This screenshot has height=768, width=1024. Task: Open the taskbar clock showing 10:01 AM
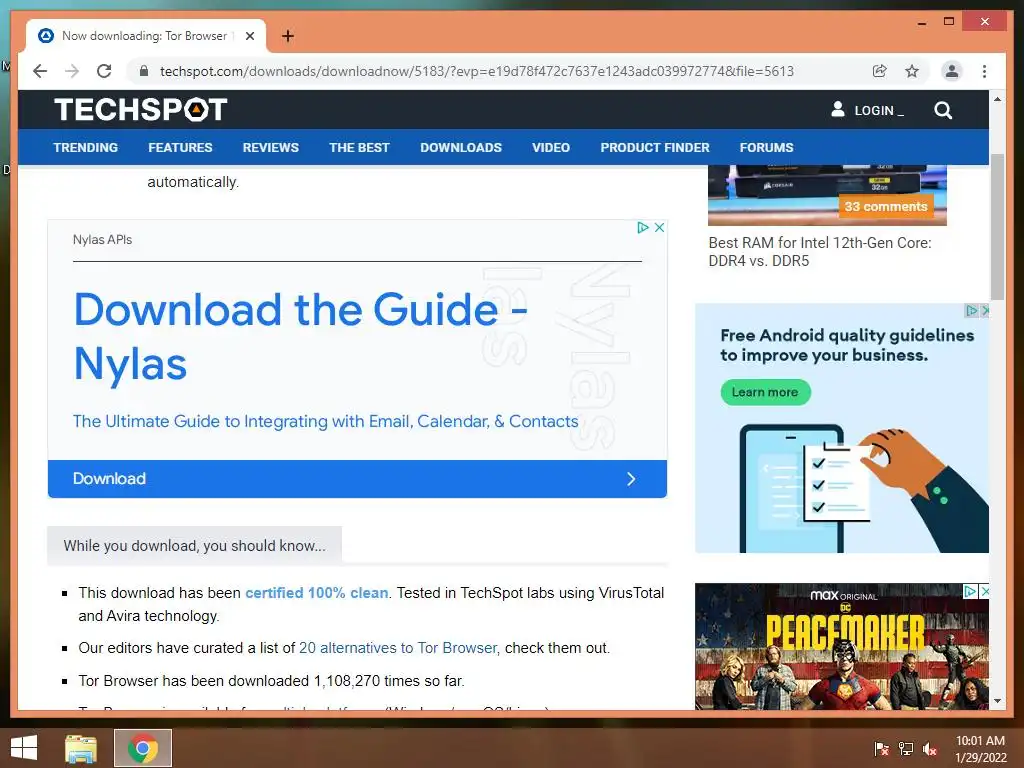[x=980, y=748]
